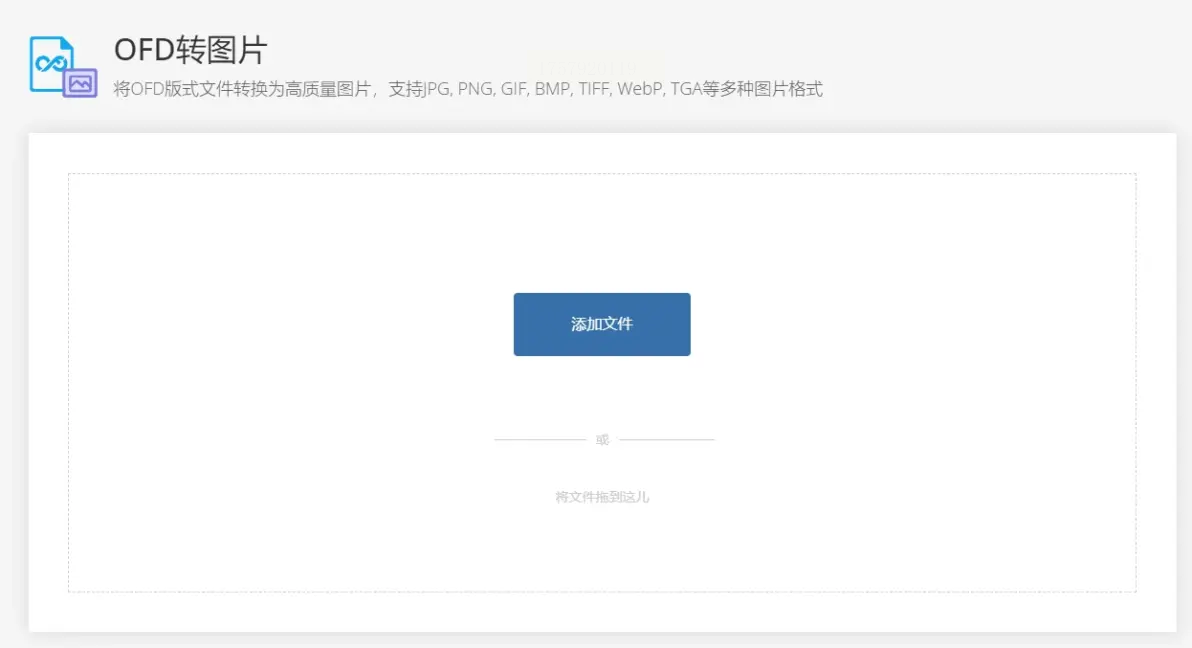The height and width of the screenshot is (648, 1192).
Task: Click the description text listing JPG, PNG, GIF formats
Action: tap(468, 89)
